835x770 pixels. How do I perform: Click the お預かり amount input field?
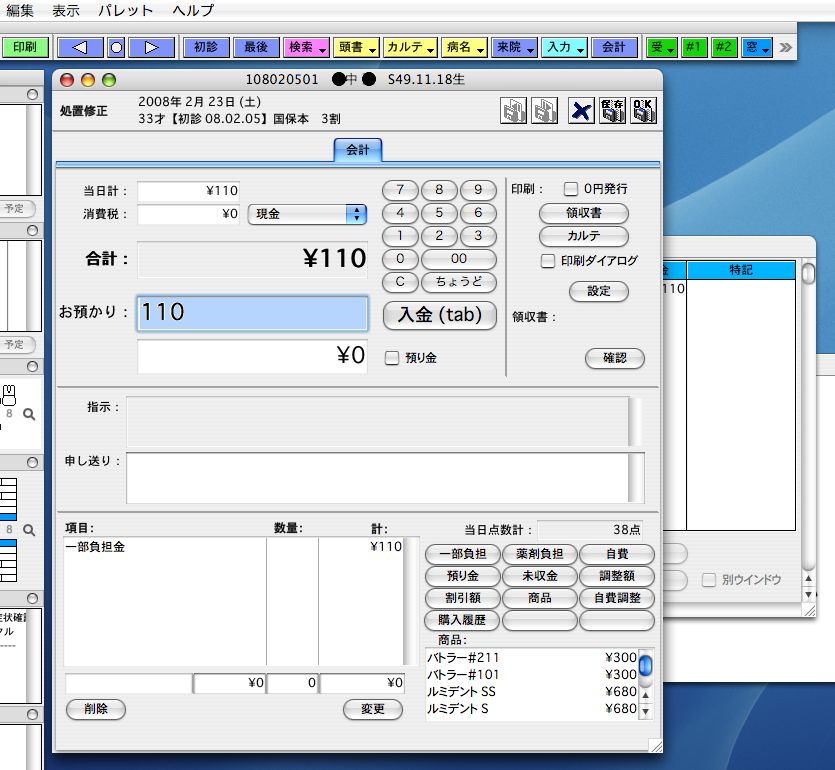point(252,313)
